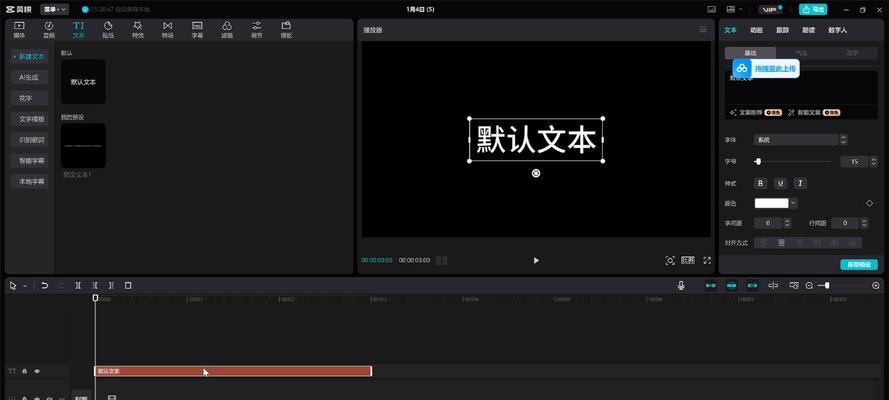Switch to the 朗读 tab in properties panel
Image resolution: width=889 pixels, height=400 pixels.
coord(808,30)
